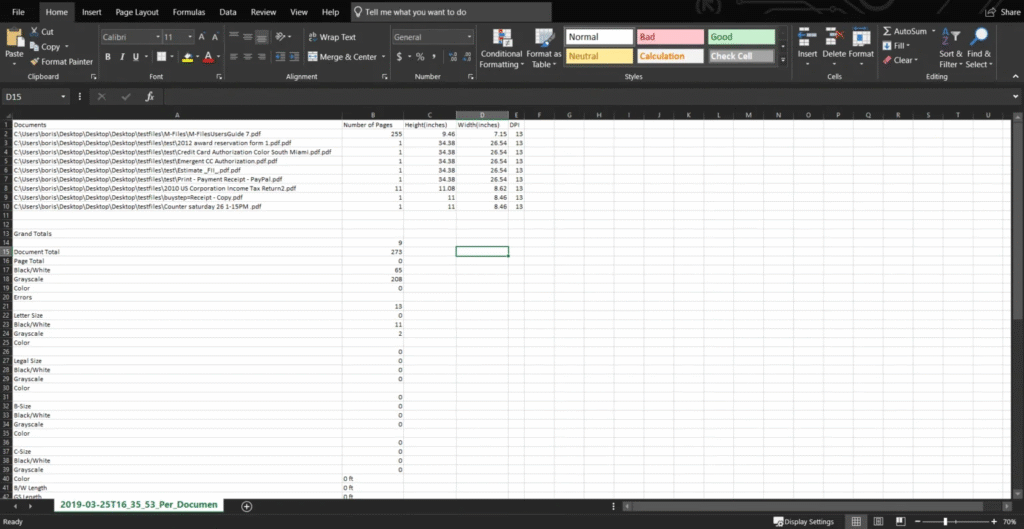1024x529 pixels.
Task: Add a new sheet with plus button
Action: point(247,506)
